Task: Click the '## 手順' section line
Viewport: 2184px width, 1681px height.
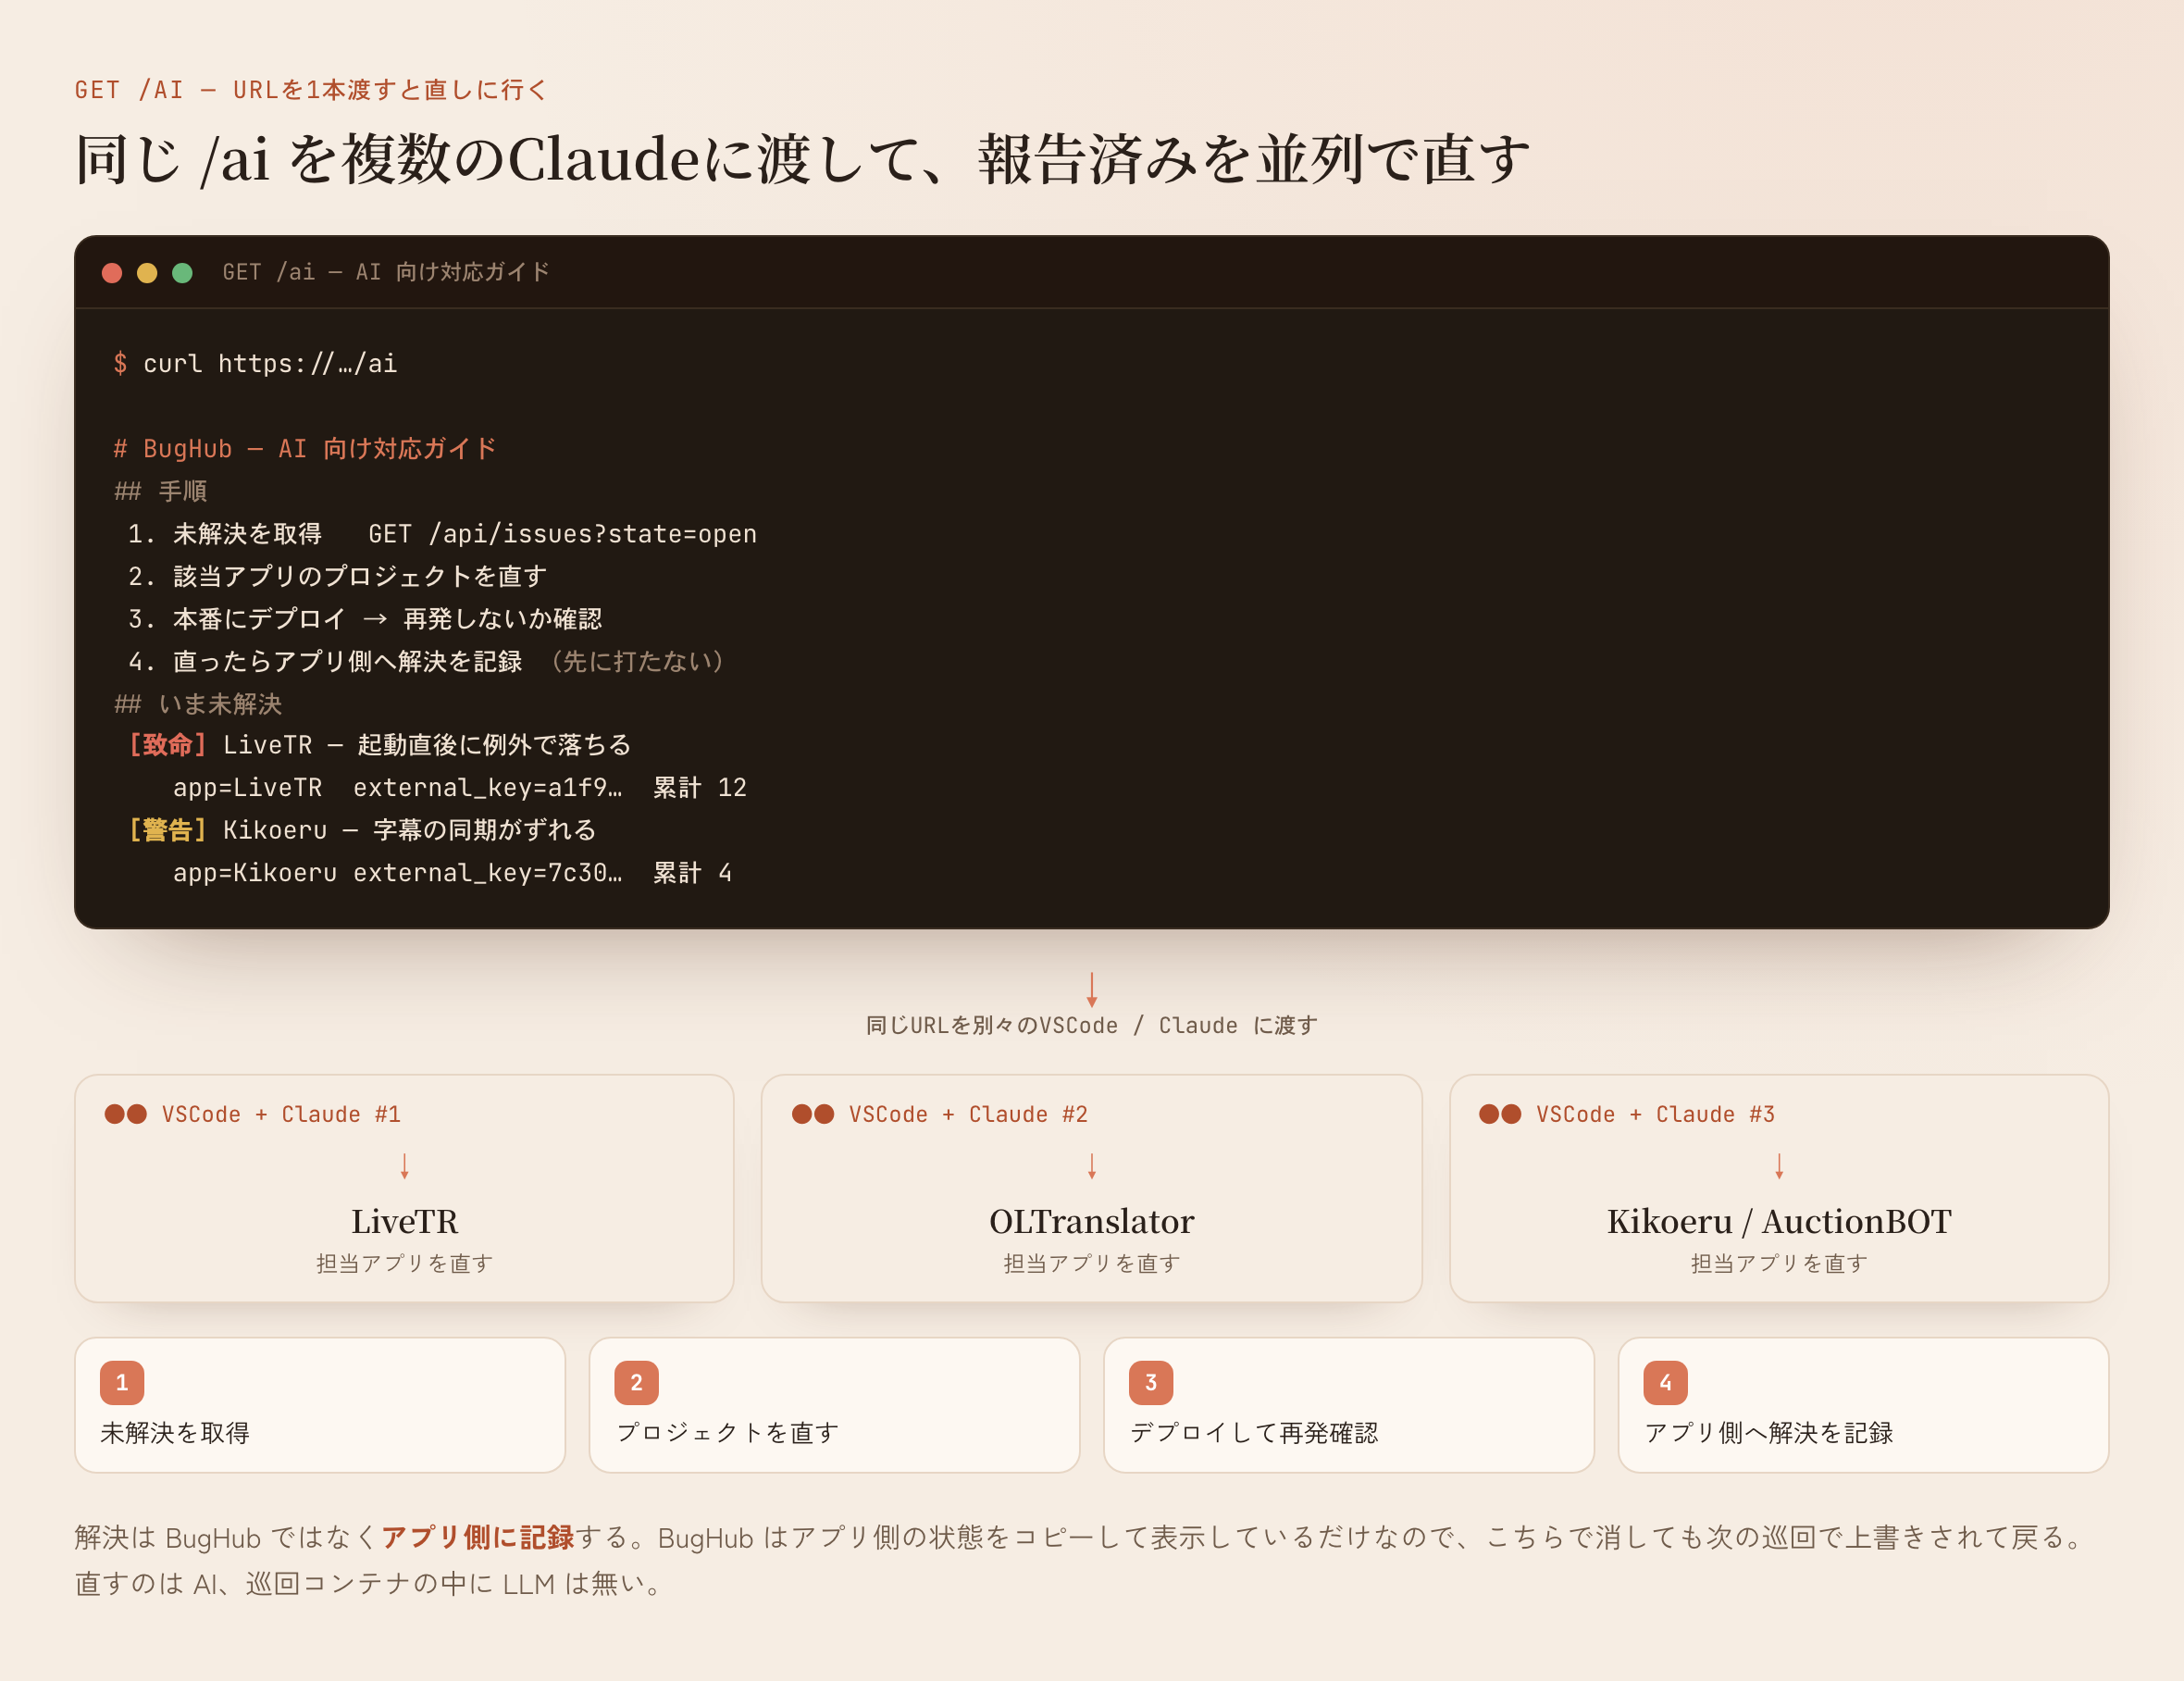Action: pyautogui.click(x=161, y=491)
